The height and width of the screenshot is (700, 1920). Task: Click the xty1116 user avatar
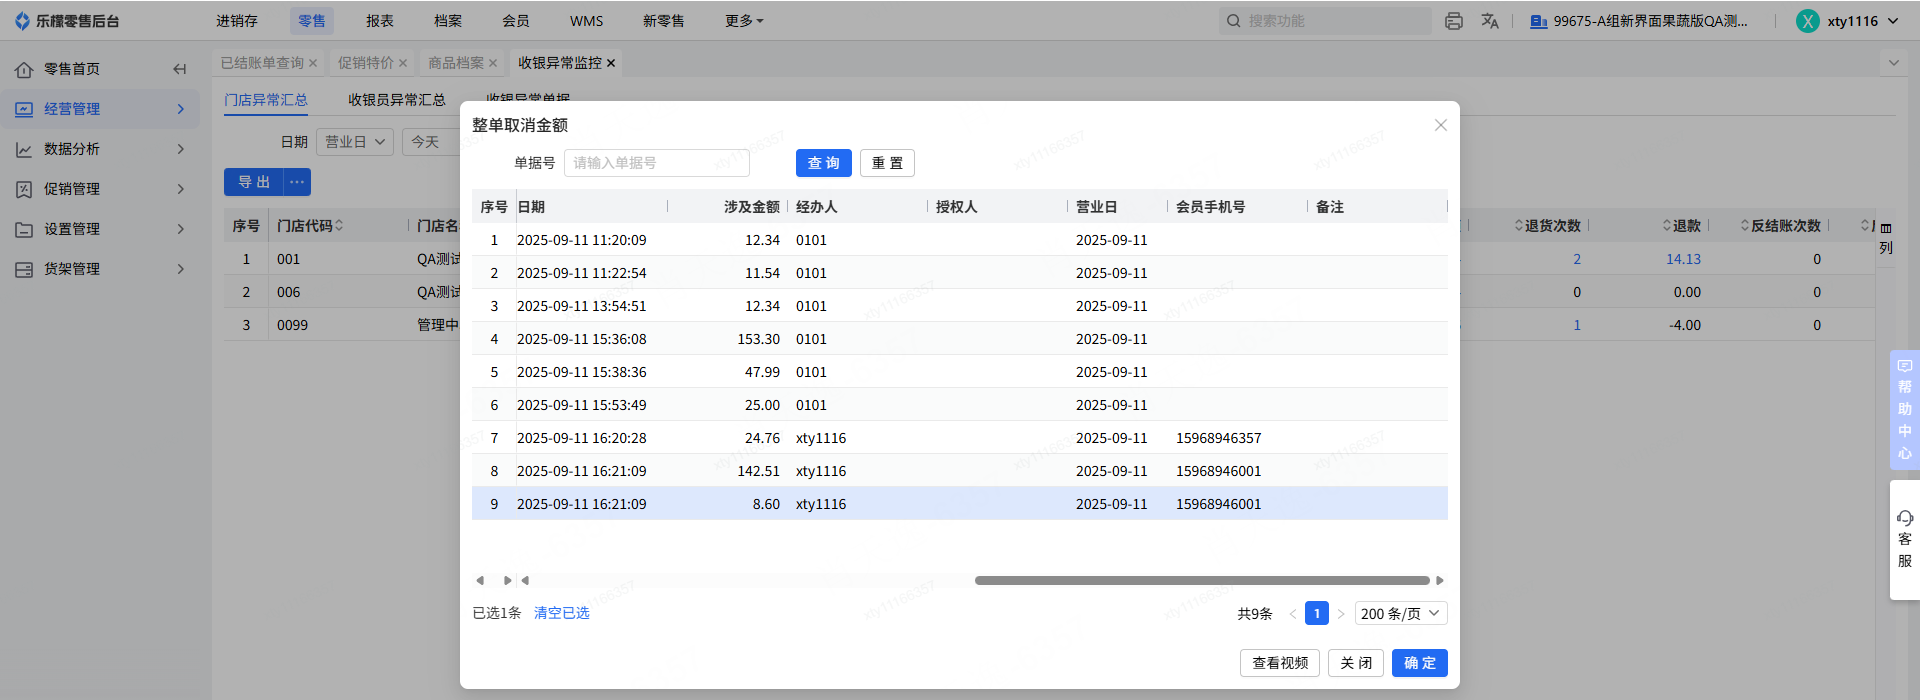click(1808, 21)
